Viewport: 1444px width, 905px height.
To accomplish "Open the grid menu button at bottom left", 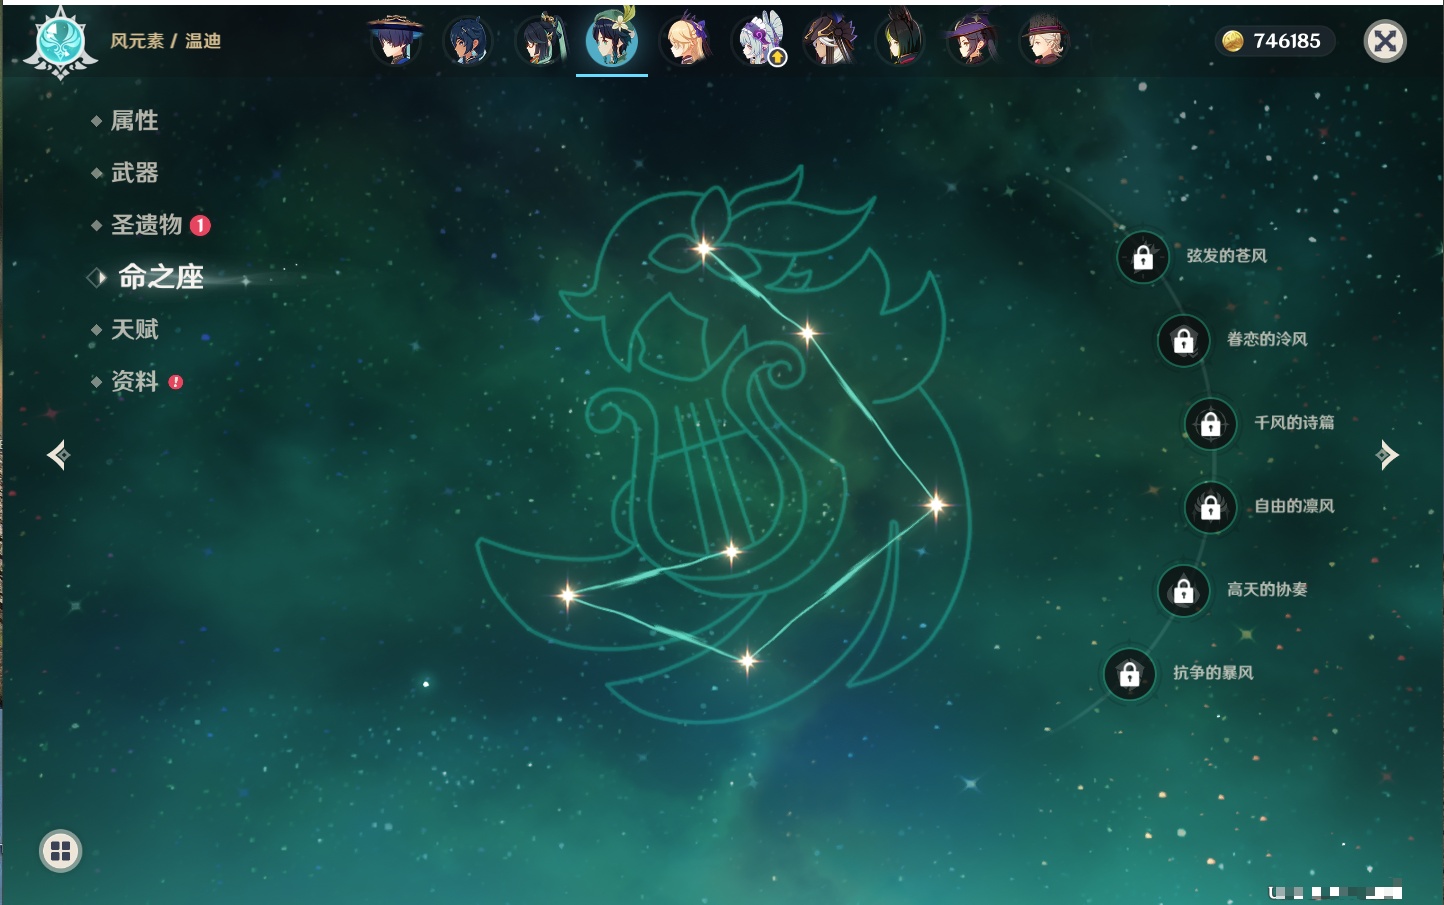I will point(61,851).
